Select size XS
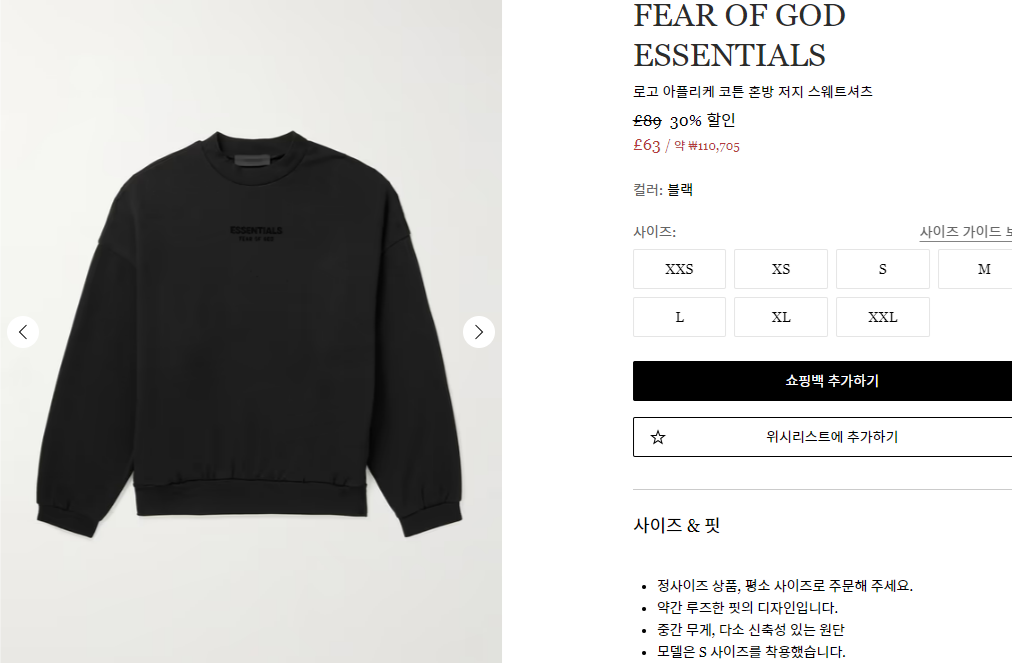Viewport: 1012px width, 663px height. point(781,269)
